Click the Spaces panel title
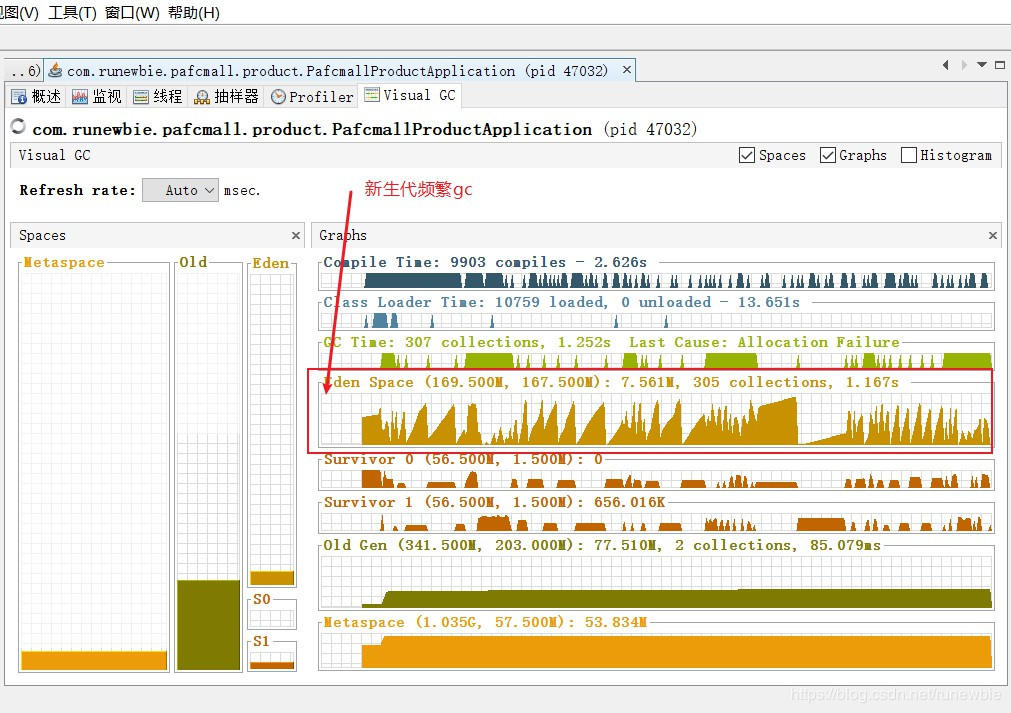This screenshot has width=1011, height=713. coord(42,236)
